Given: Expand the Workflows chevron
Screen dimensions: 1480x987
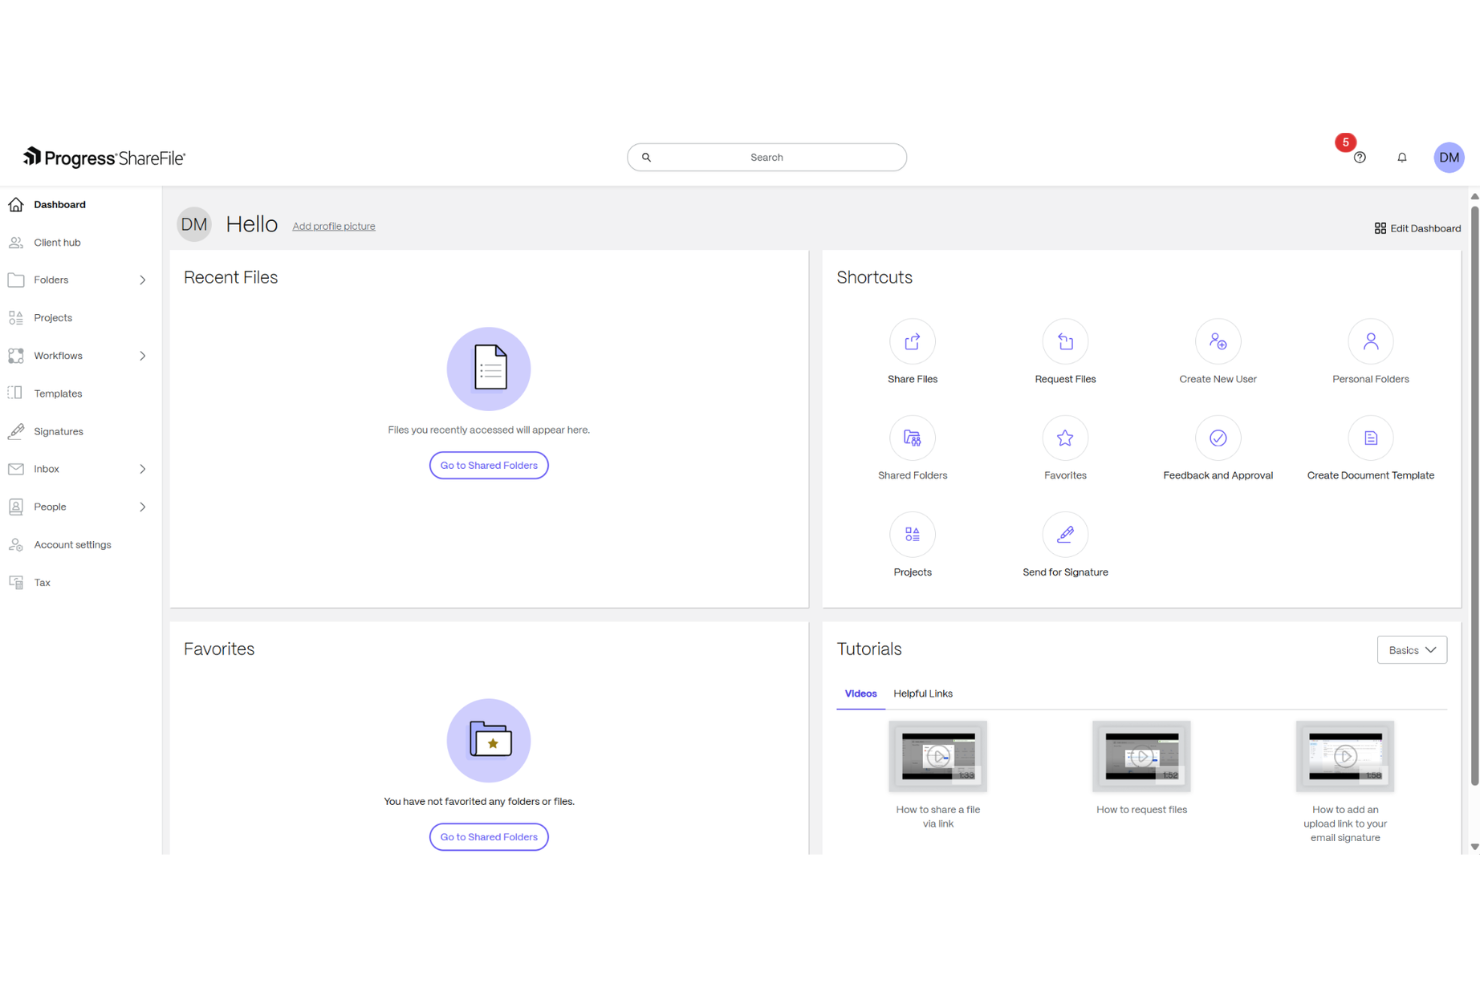Looking at the screenshot, I should pyautogui.click(x=143, y=356).
